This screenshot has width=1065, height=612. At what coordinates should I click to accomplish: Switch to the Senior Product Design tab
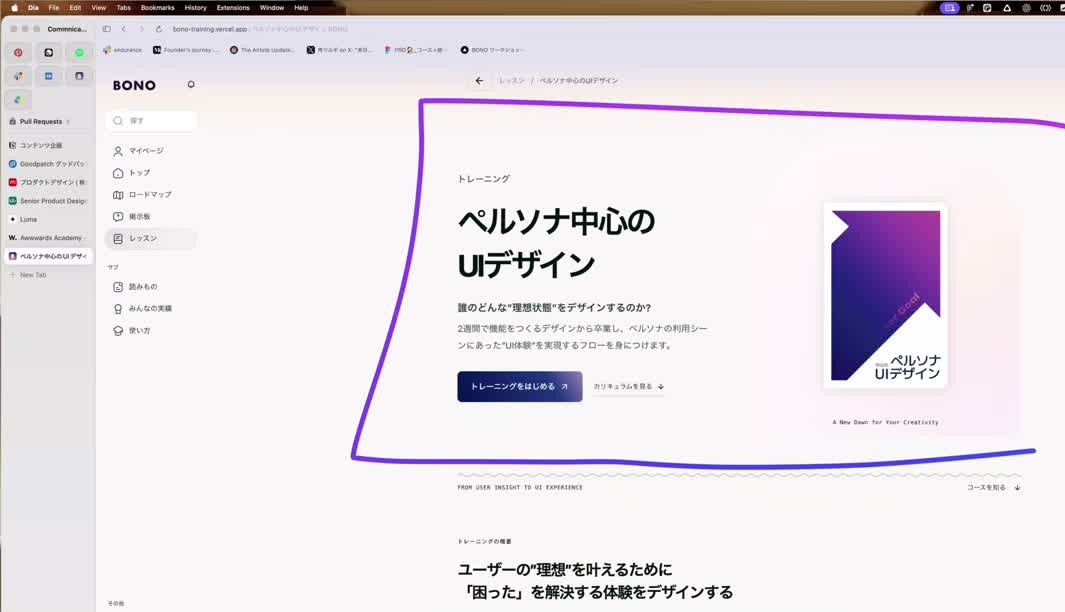click(x=49, y=201)
